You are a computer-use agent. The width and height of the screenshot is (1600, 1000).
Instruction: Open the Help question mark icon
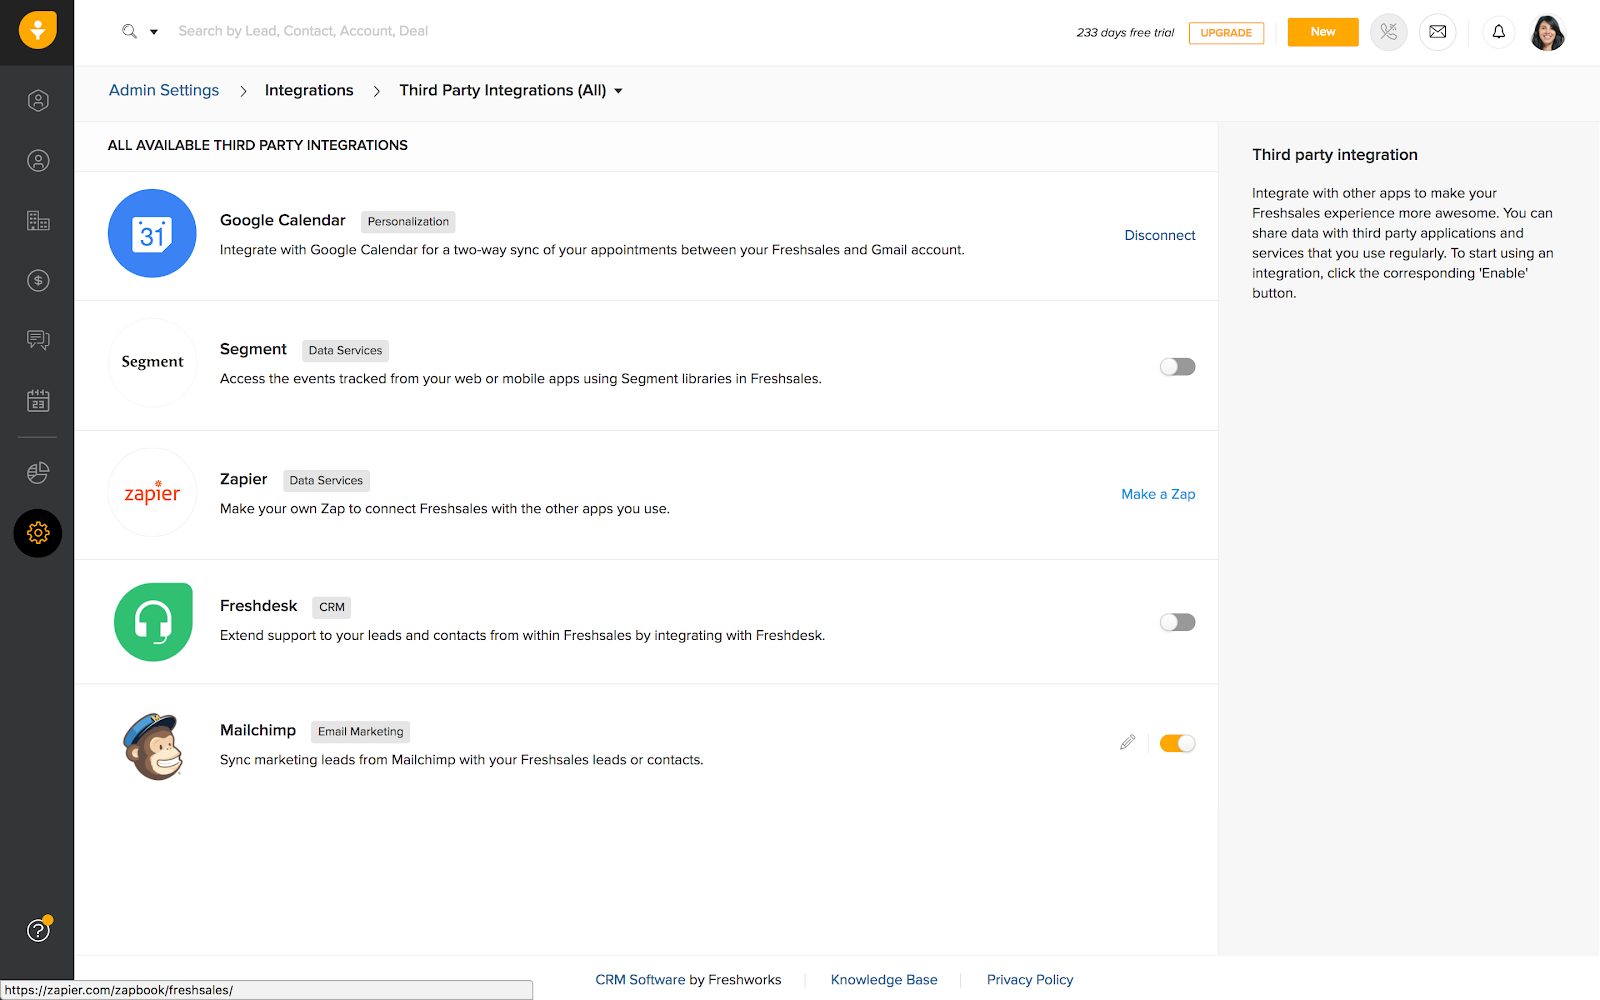click(38, 930)
